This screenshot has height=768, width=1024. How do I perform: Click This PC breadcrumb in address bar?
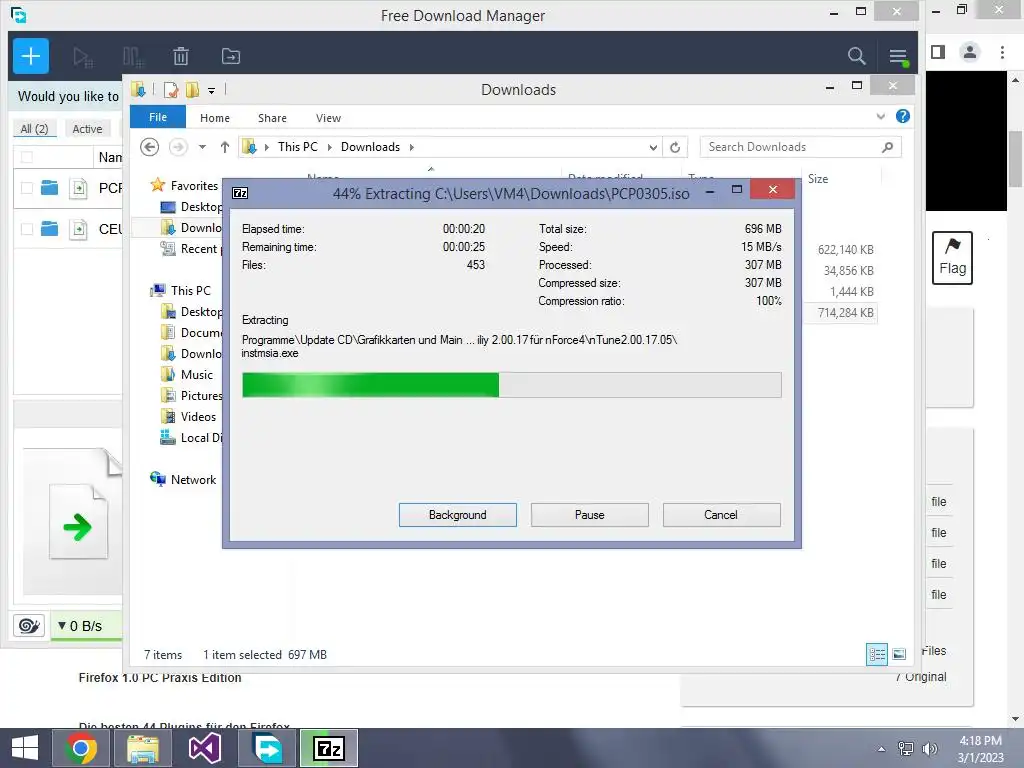[298, 147]
